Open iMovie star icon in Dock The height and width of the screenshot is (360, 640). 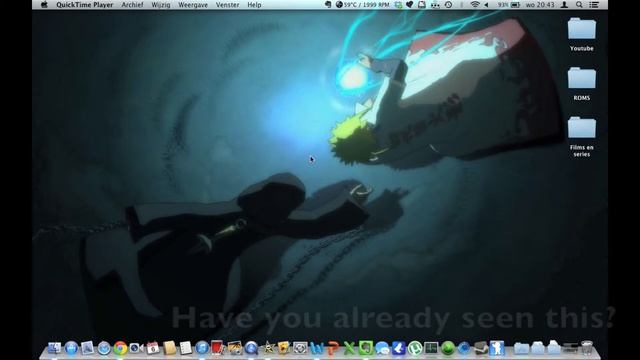(x=267, y=348)
